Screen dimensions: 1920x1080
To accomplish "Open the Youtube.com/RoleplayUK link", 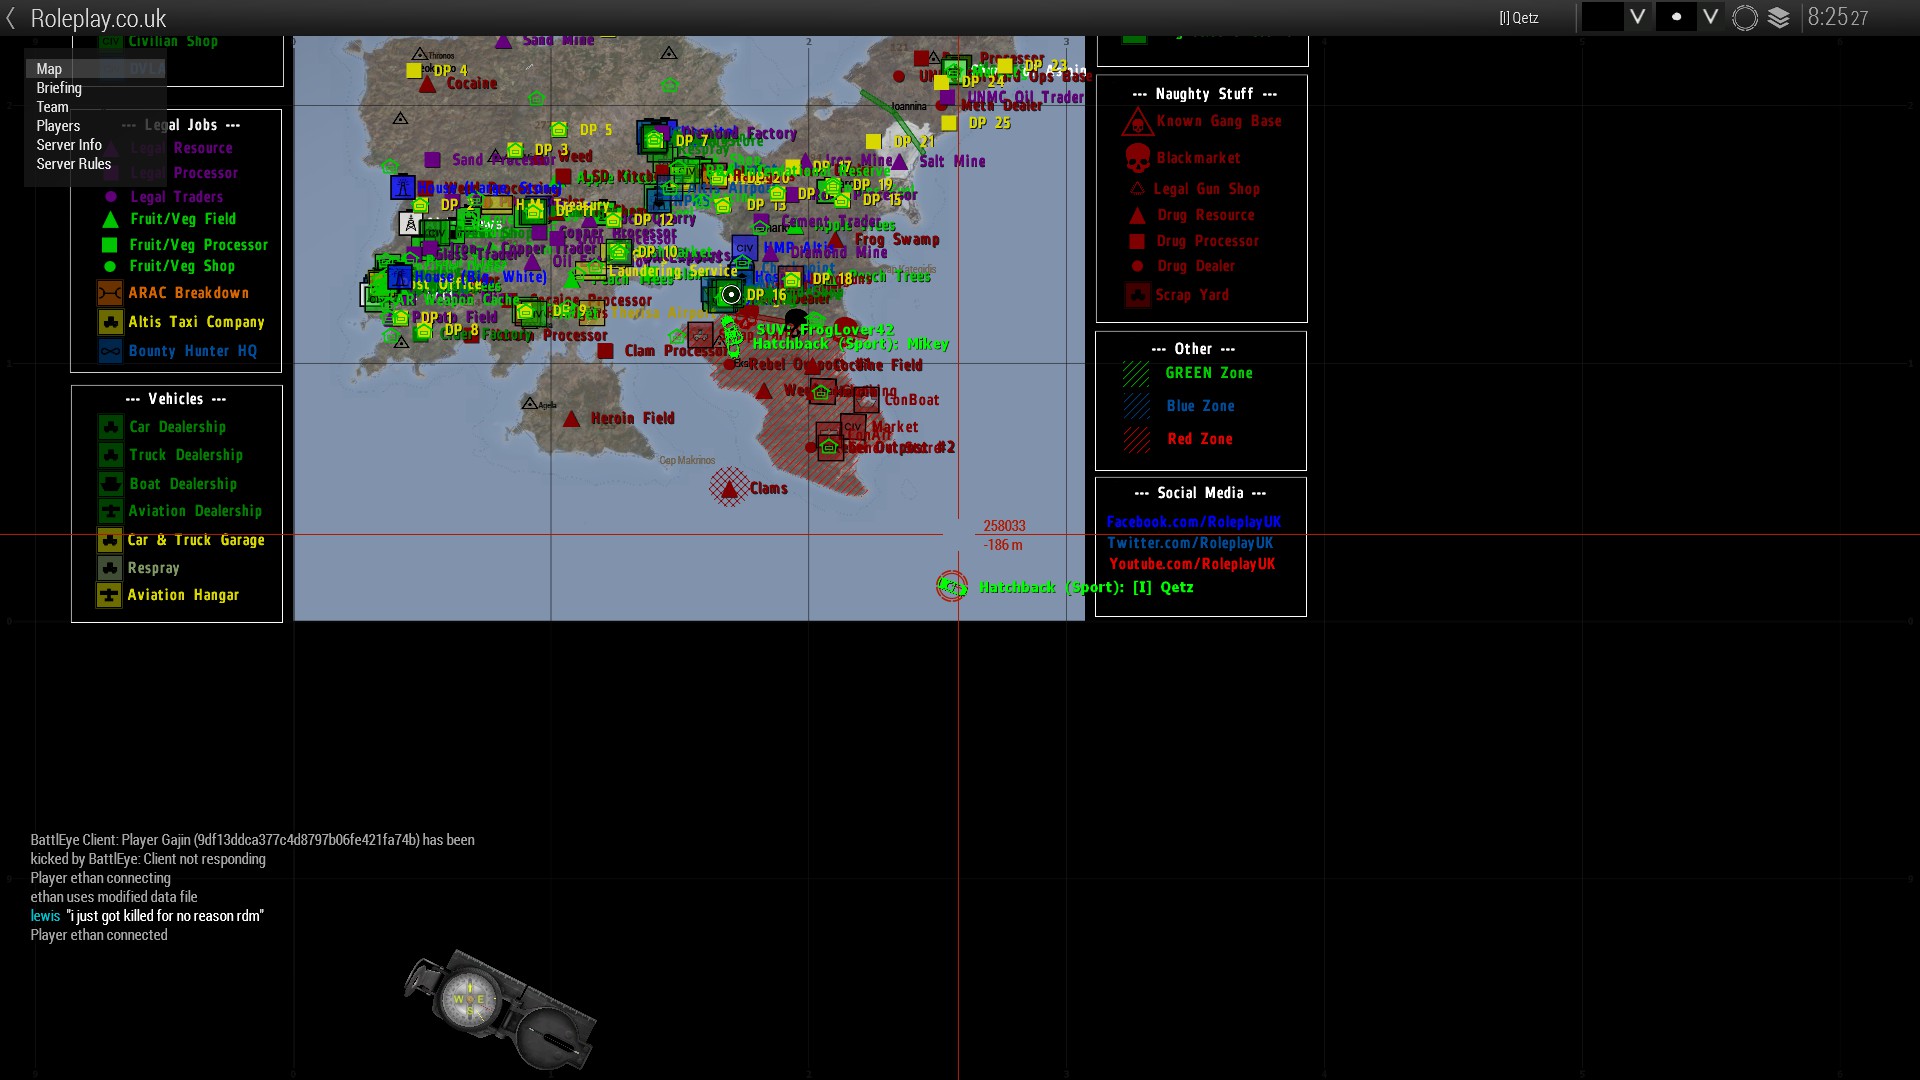I will pos(1192,564).
